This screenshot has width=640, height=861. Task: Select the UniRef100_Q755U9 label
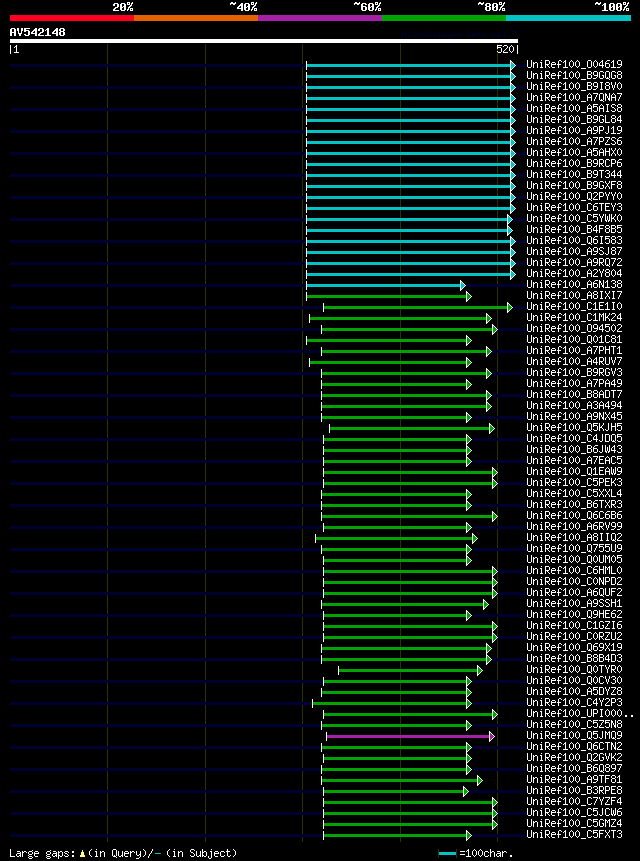(x=574, y=547)
